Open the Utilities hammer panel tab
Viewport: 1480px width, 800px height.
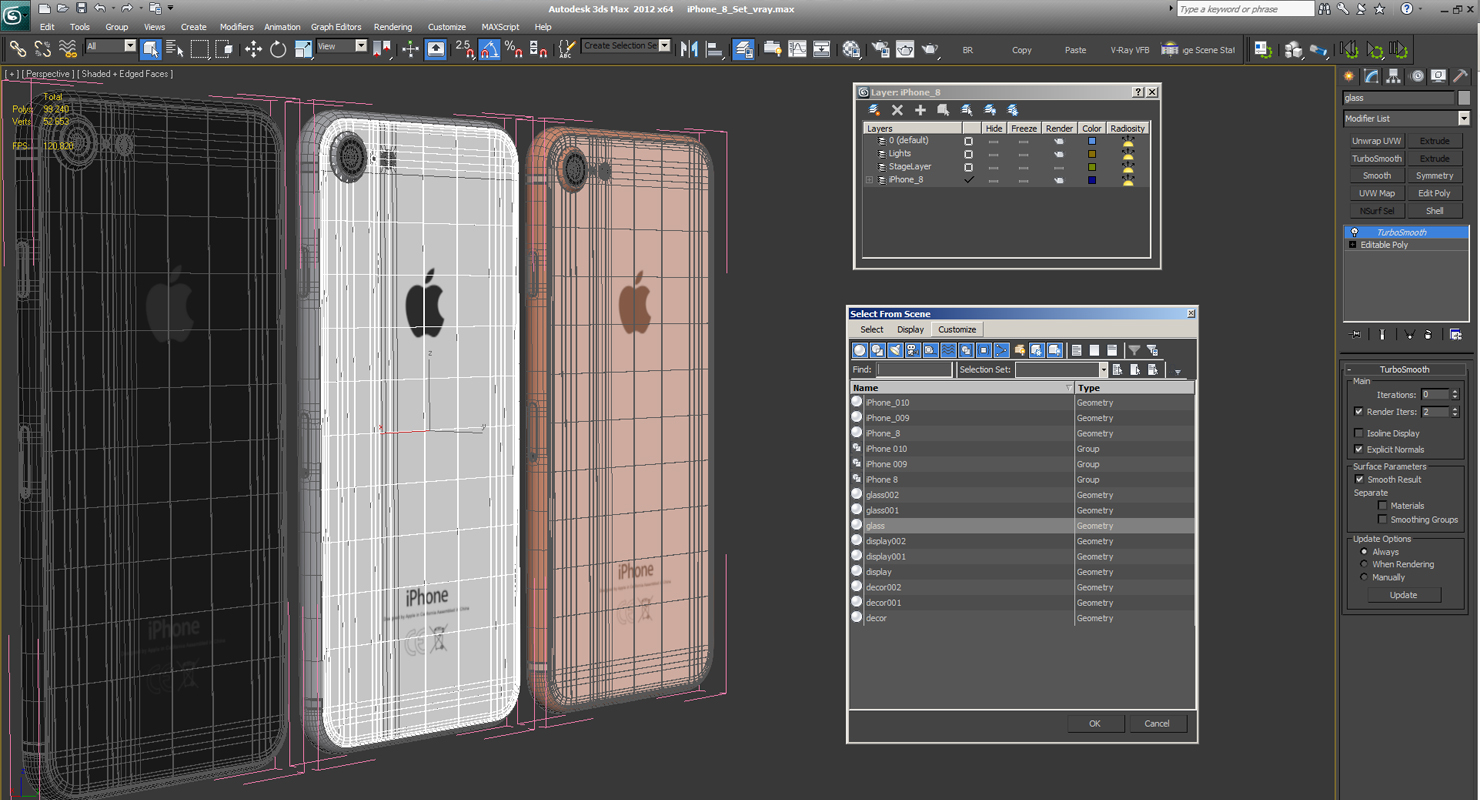click(1461, 76)
